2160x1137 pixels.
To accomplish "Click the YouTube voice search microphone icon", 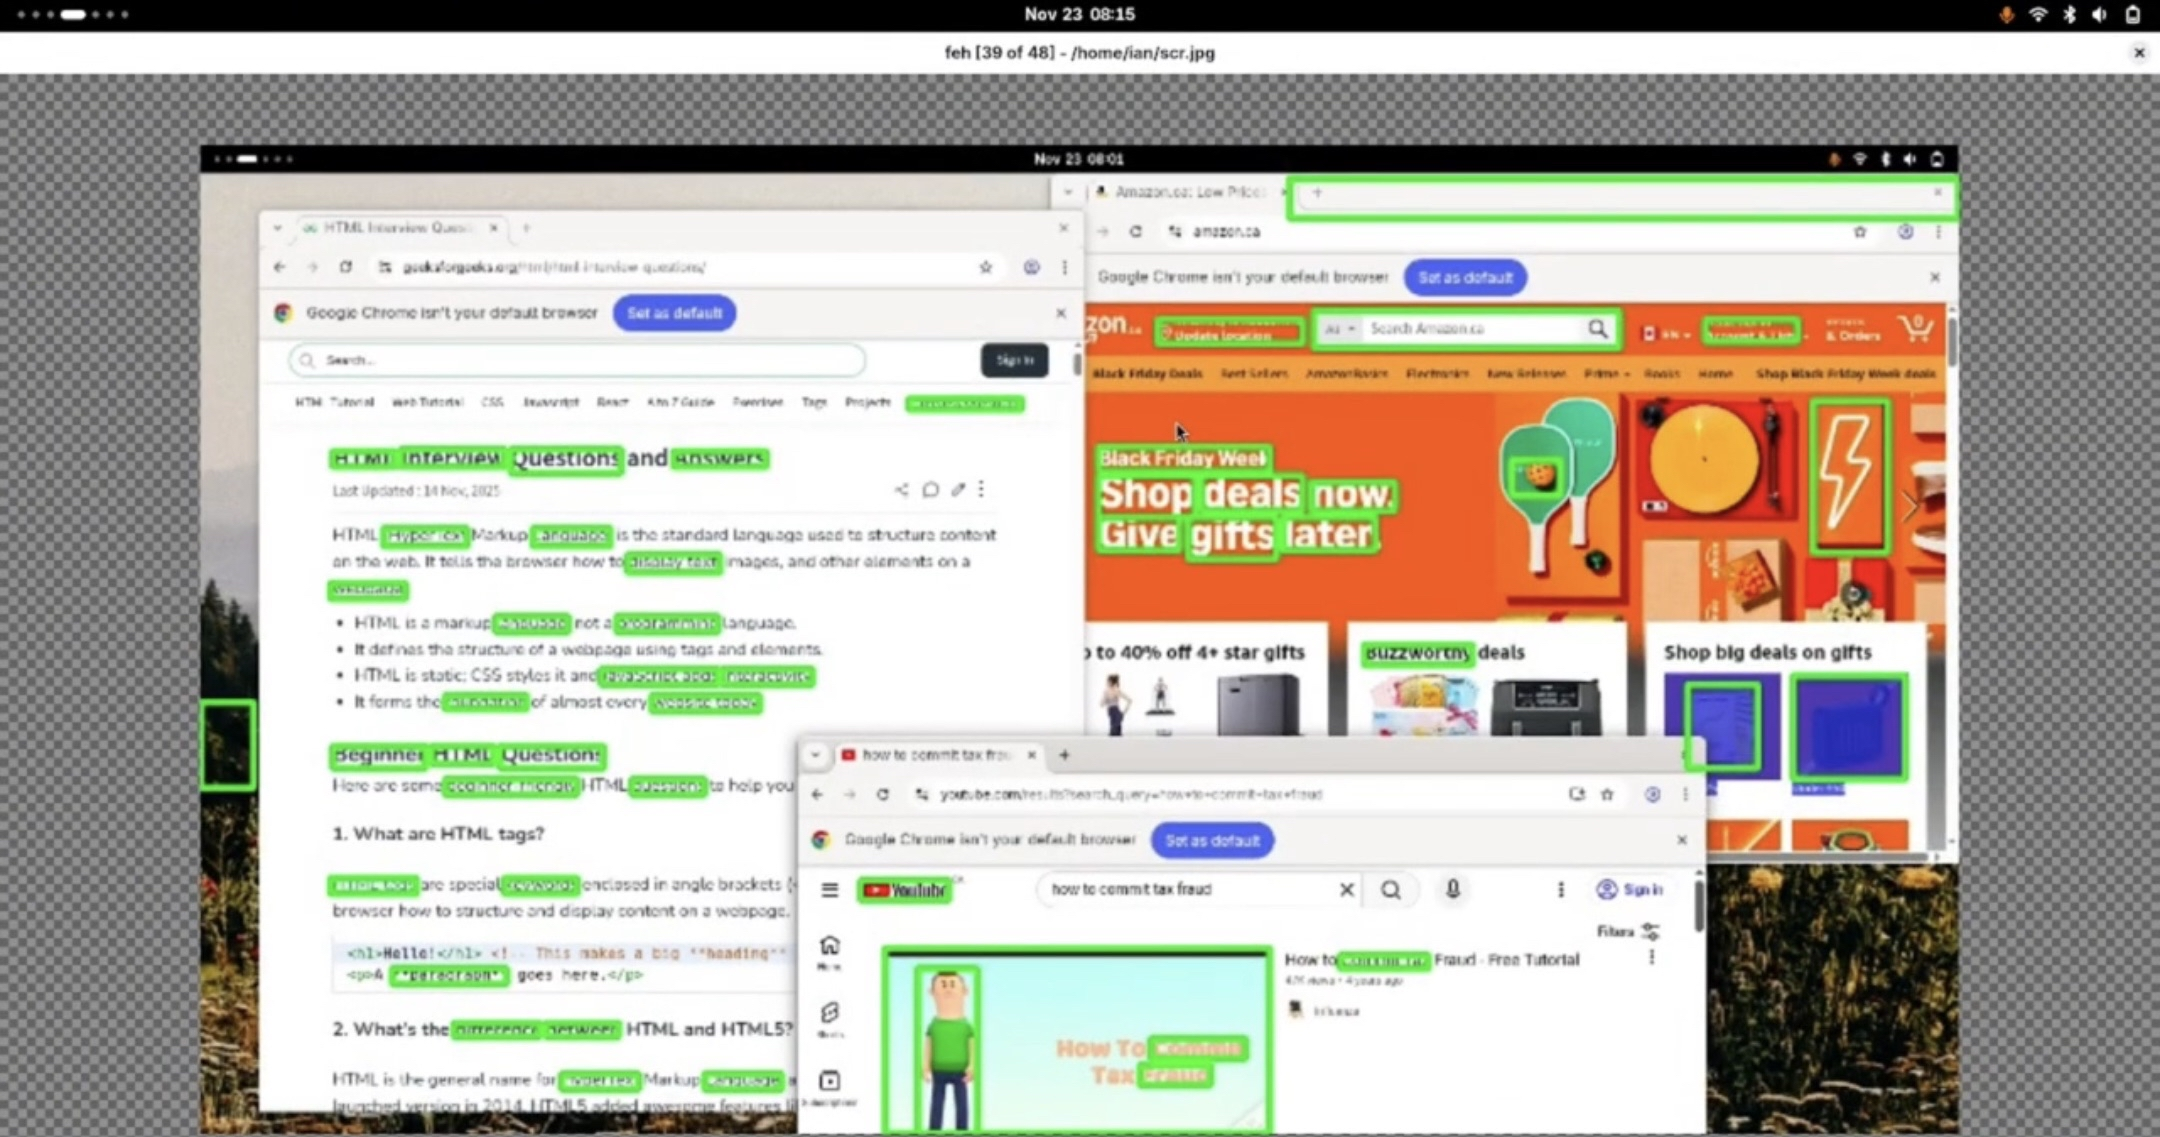I will coord(1452,889).
